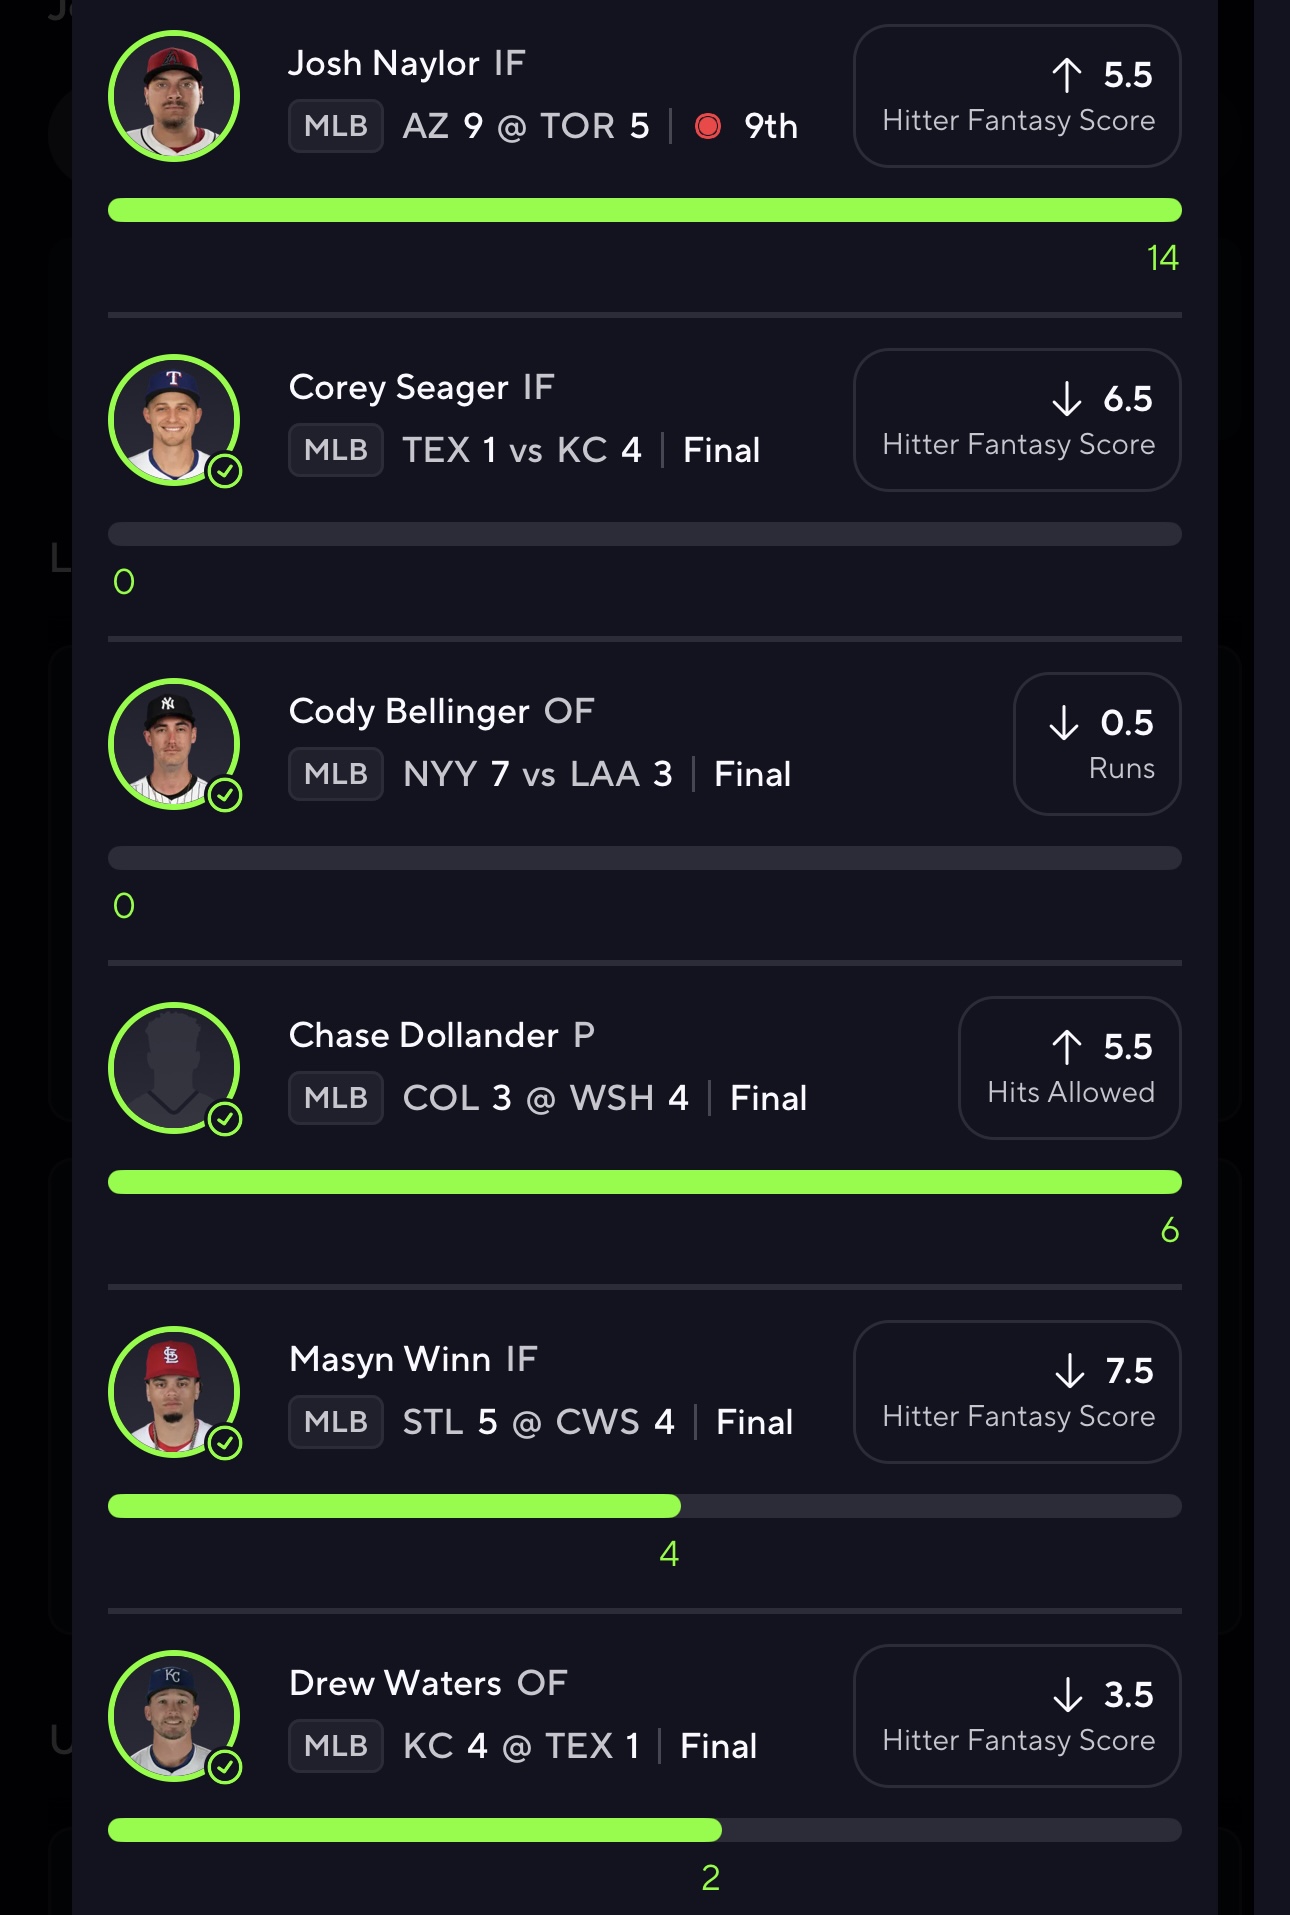The height and width of the screenshot is (1915, 1290).
Task: Tap Josh Naylor's full green progress bar
Action: click(x=644, y=210)
